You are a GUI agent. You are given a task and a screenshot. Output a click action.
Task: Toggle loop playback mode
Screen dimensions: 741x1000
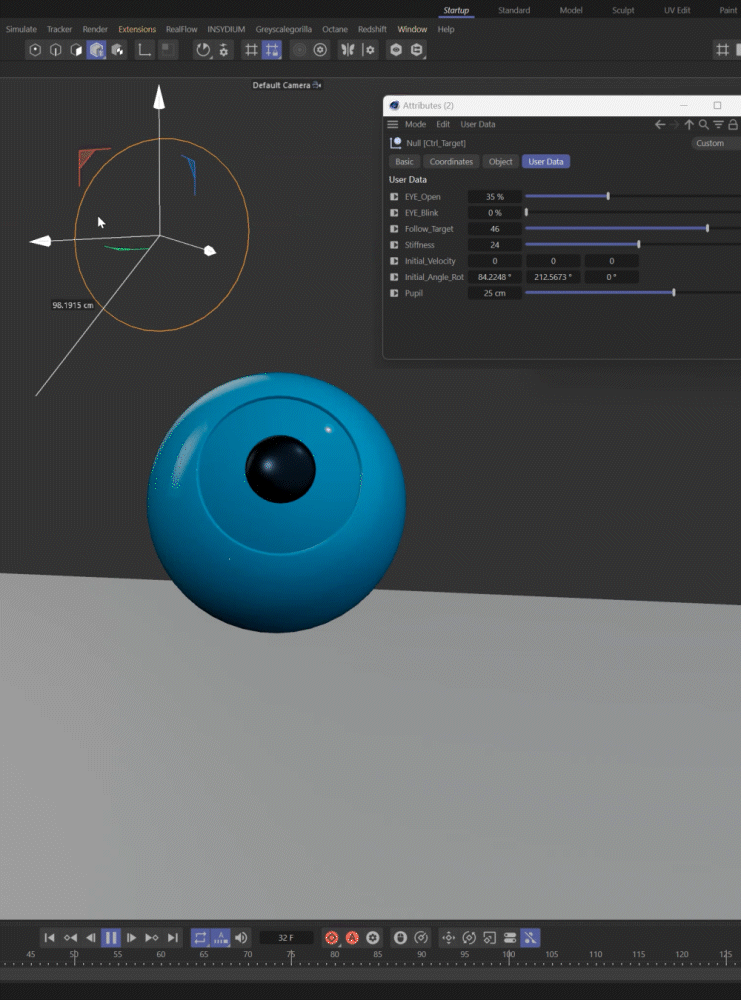200,938
